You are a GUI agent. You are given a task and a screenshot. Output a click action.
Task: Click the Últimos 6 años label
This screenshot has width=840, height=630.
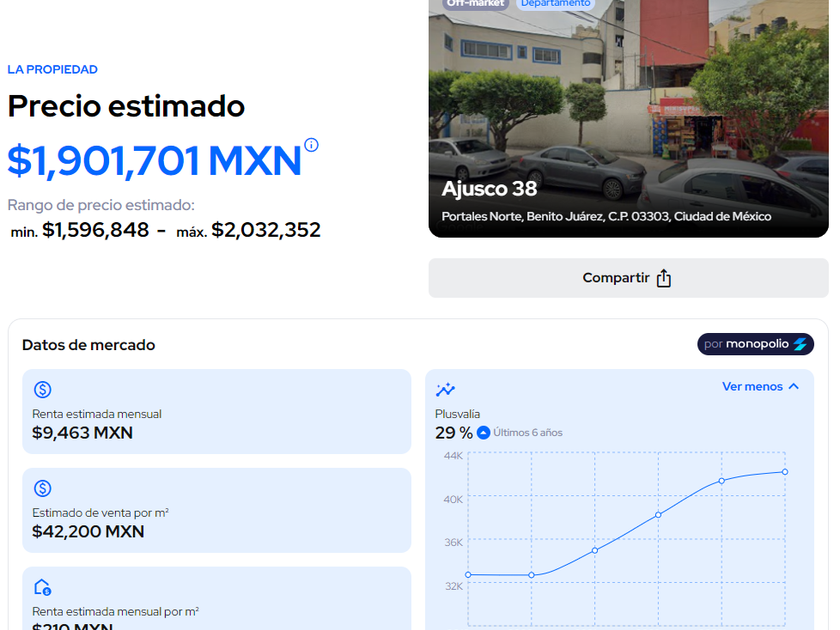528,433
